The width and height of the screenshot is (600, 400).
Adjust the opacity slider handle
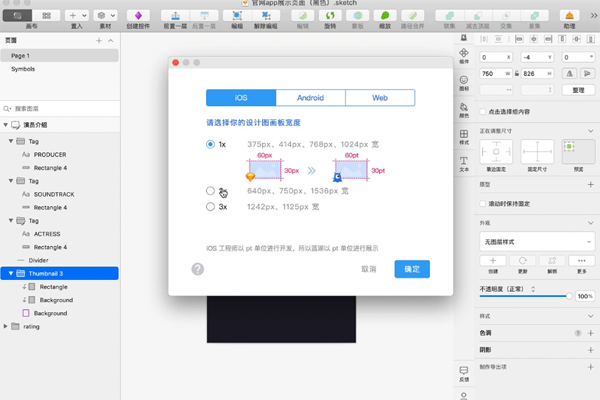pyautogui.click(x=569, y=296)
